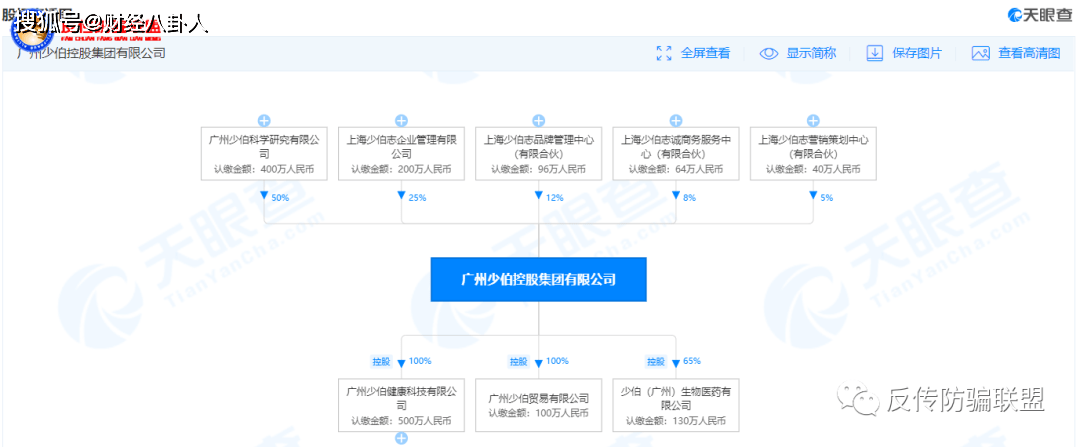Viewport: 1080px width, 447px height.
Task: Expand plus icon above 上海少伯志诚商务服务中心
Action: [x=676, y=120]
